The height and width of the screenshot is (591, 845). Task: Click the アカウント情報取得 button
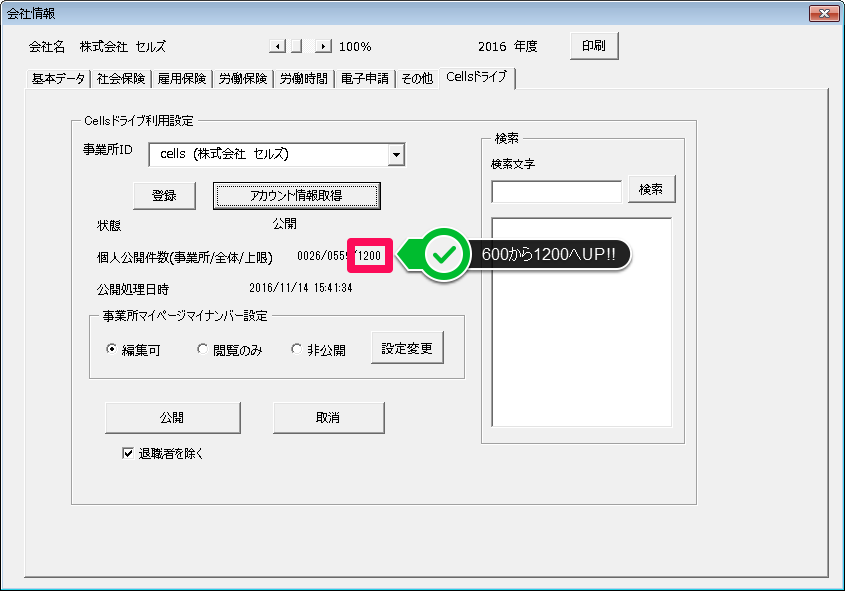[296, 196]
